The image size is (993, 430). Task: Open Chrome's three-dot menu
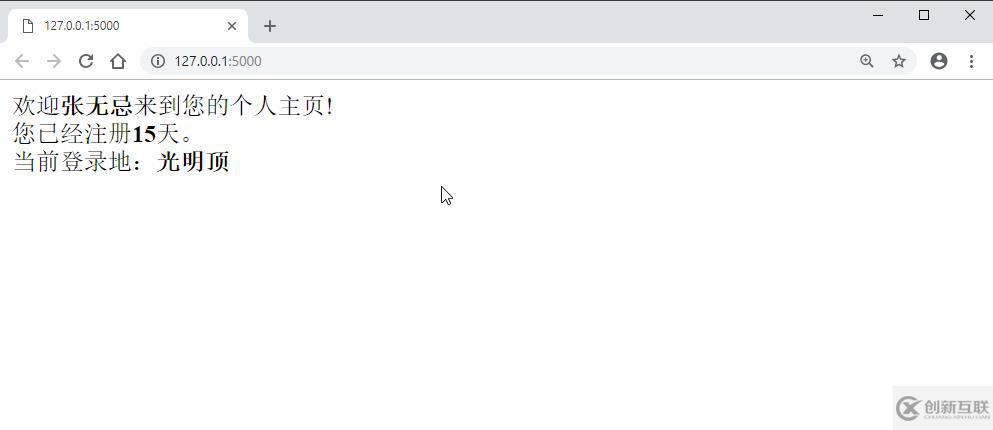coord(971,61)
